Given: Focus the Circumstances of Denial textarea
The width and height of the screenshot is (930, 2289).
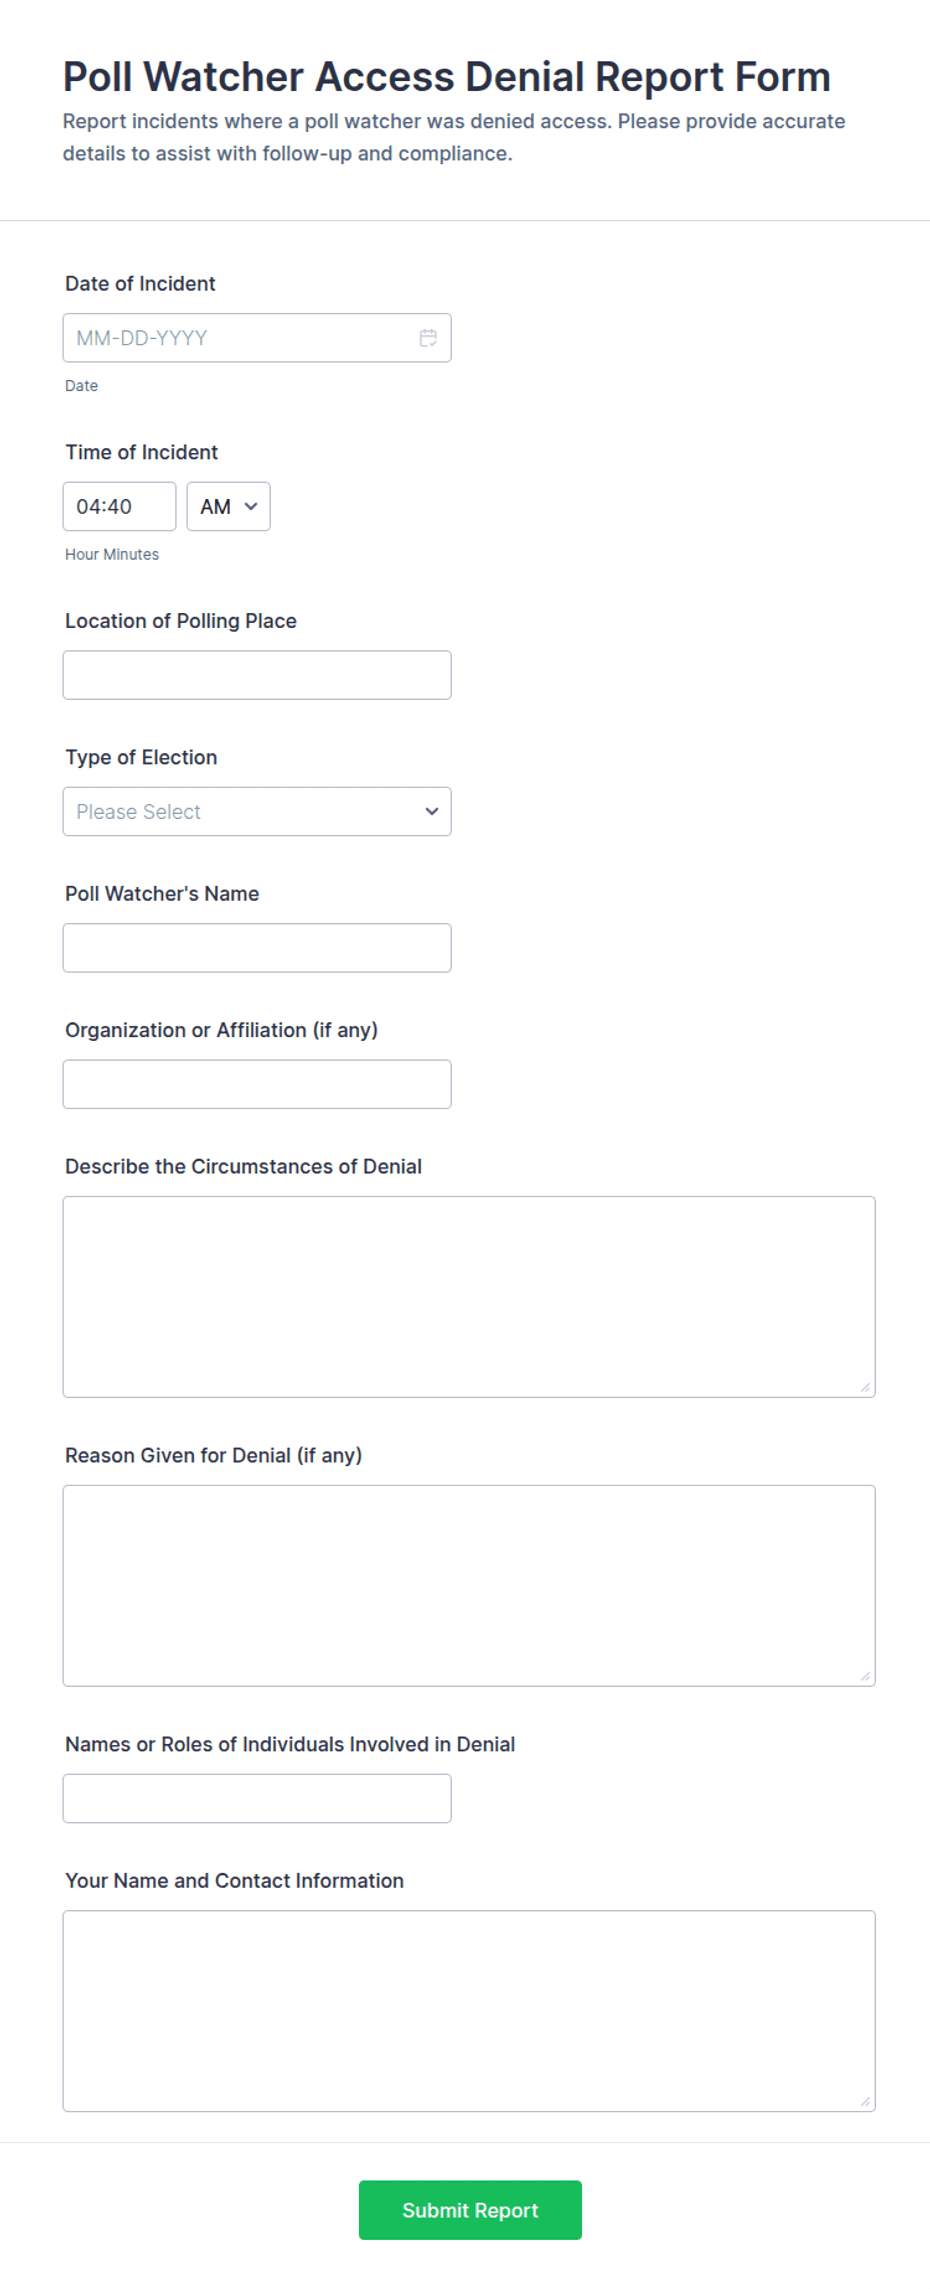Looking at the screenshot, I should click(469, 1297).
